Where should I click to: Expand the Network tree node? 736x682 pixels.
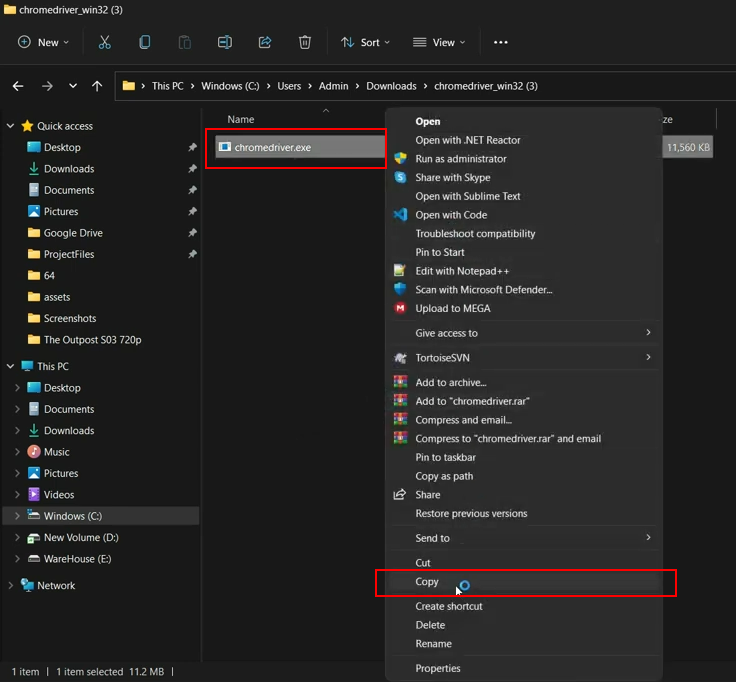pos(11,586)
